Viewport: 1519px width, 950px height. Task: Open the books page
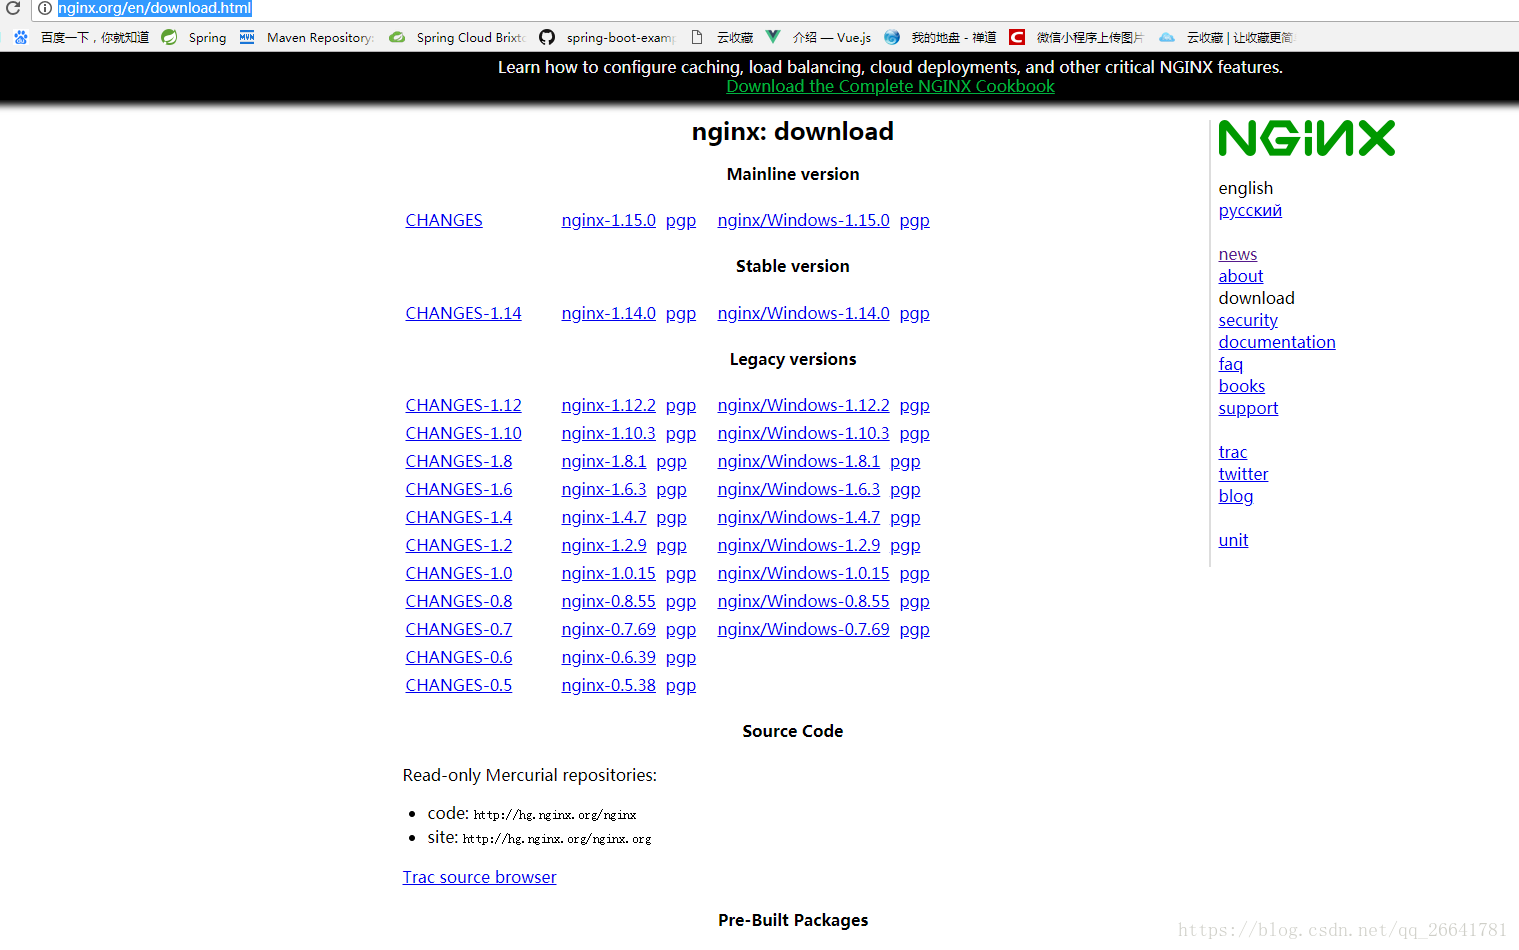(x=1242, y=386)
